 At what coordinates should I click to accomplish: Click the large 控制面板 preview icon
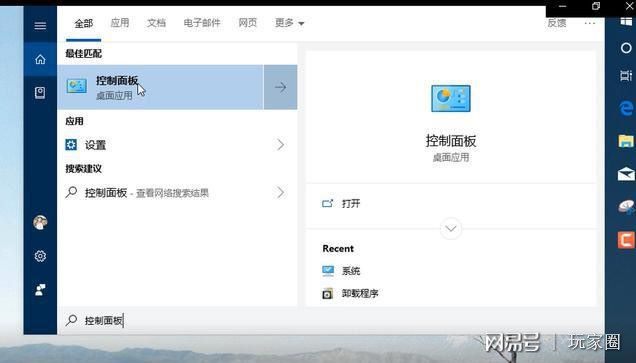[x=451, y=98]
